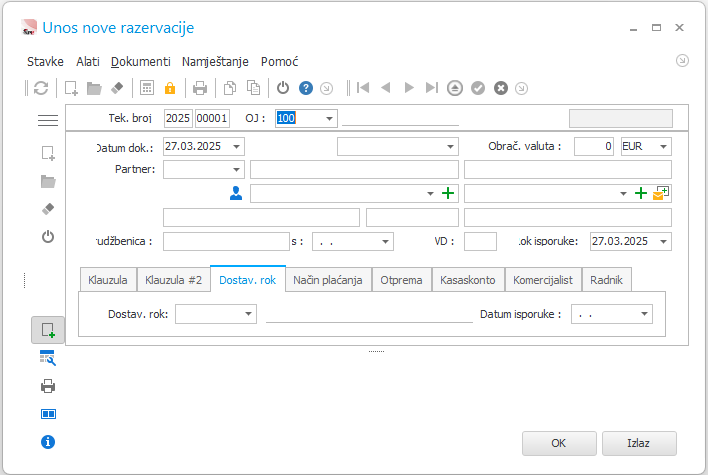
Task: Click the table search magnifier sidebar icon
Action: point(48,358)
